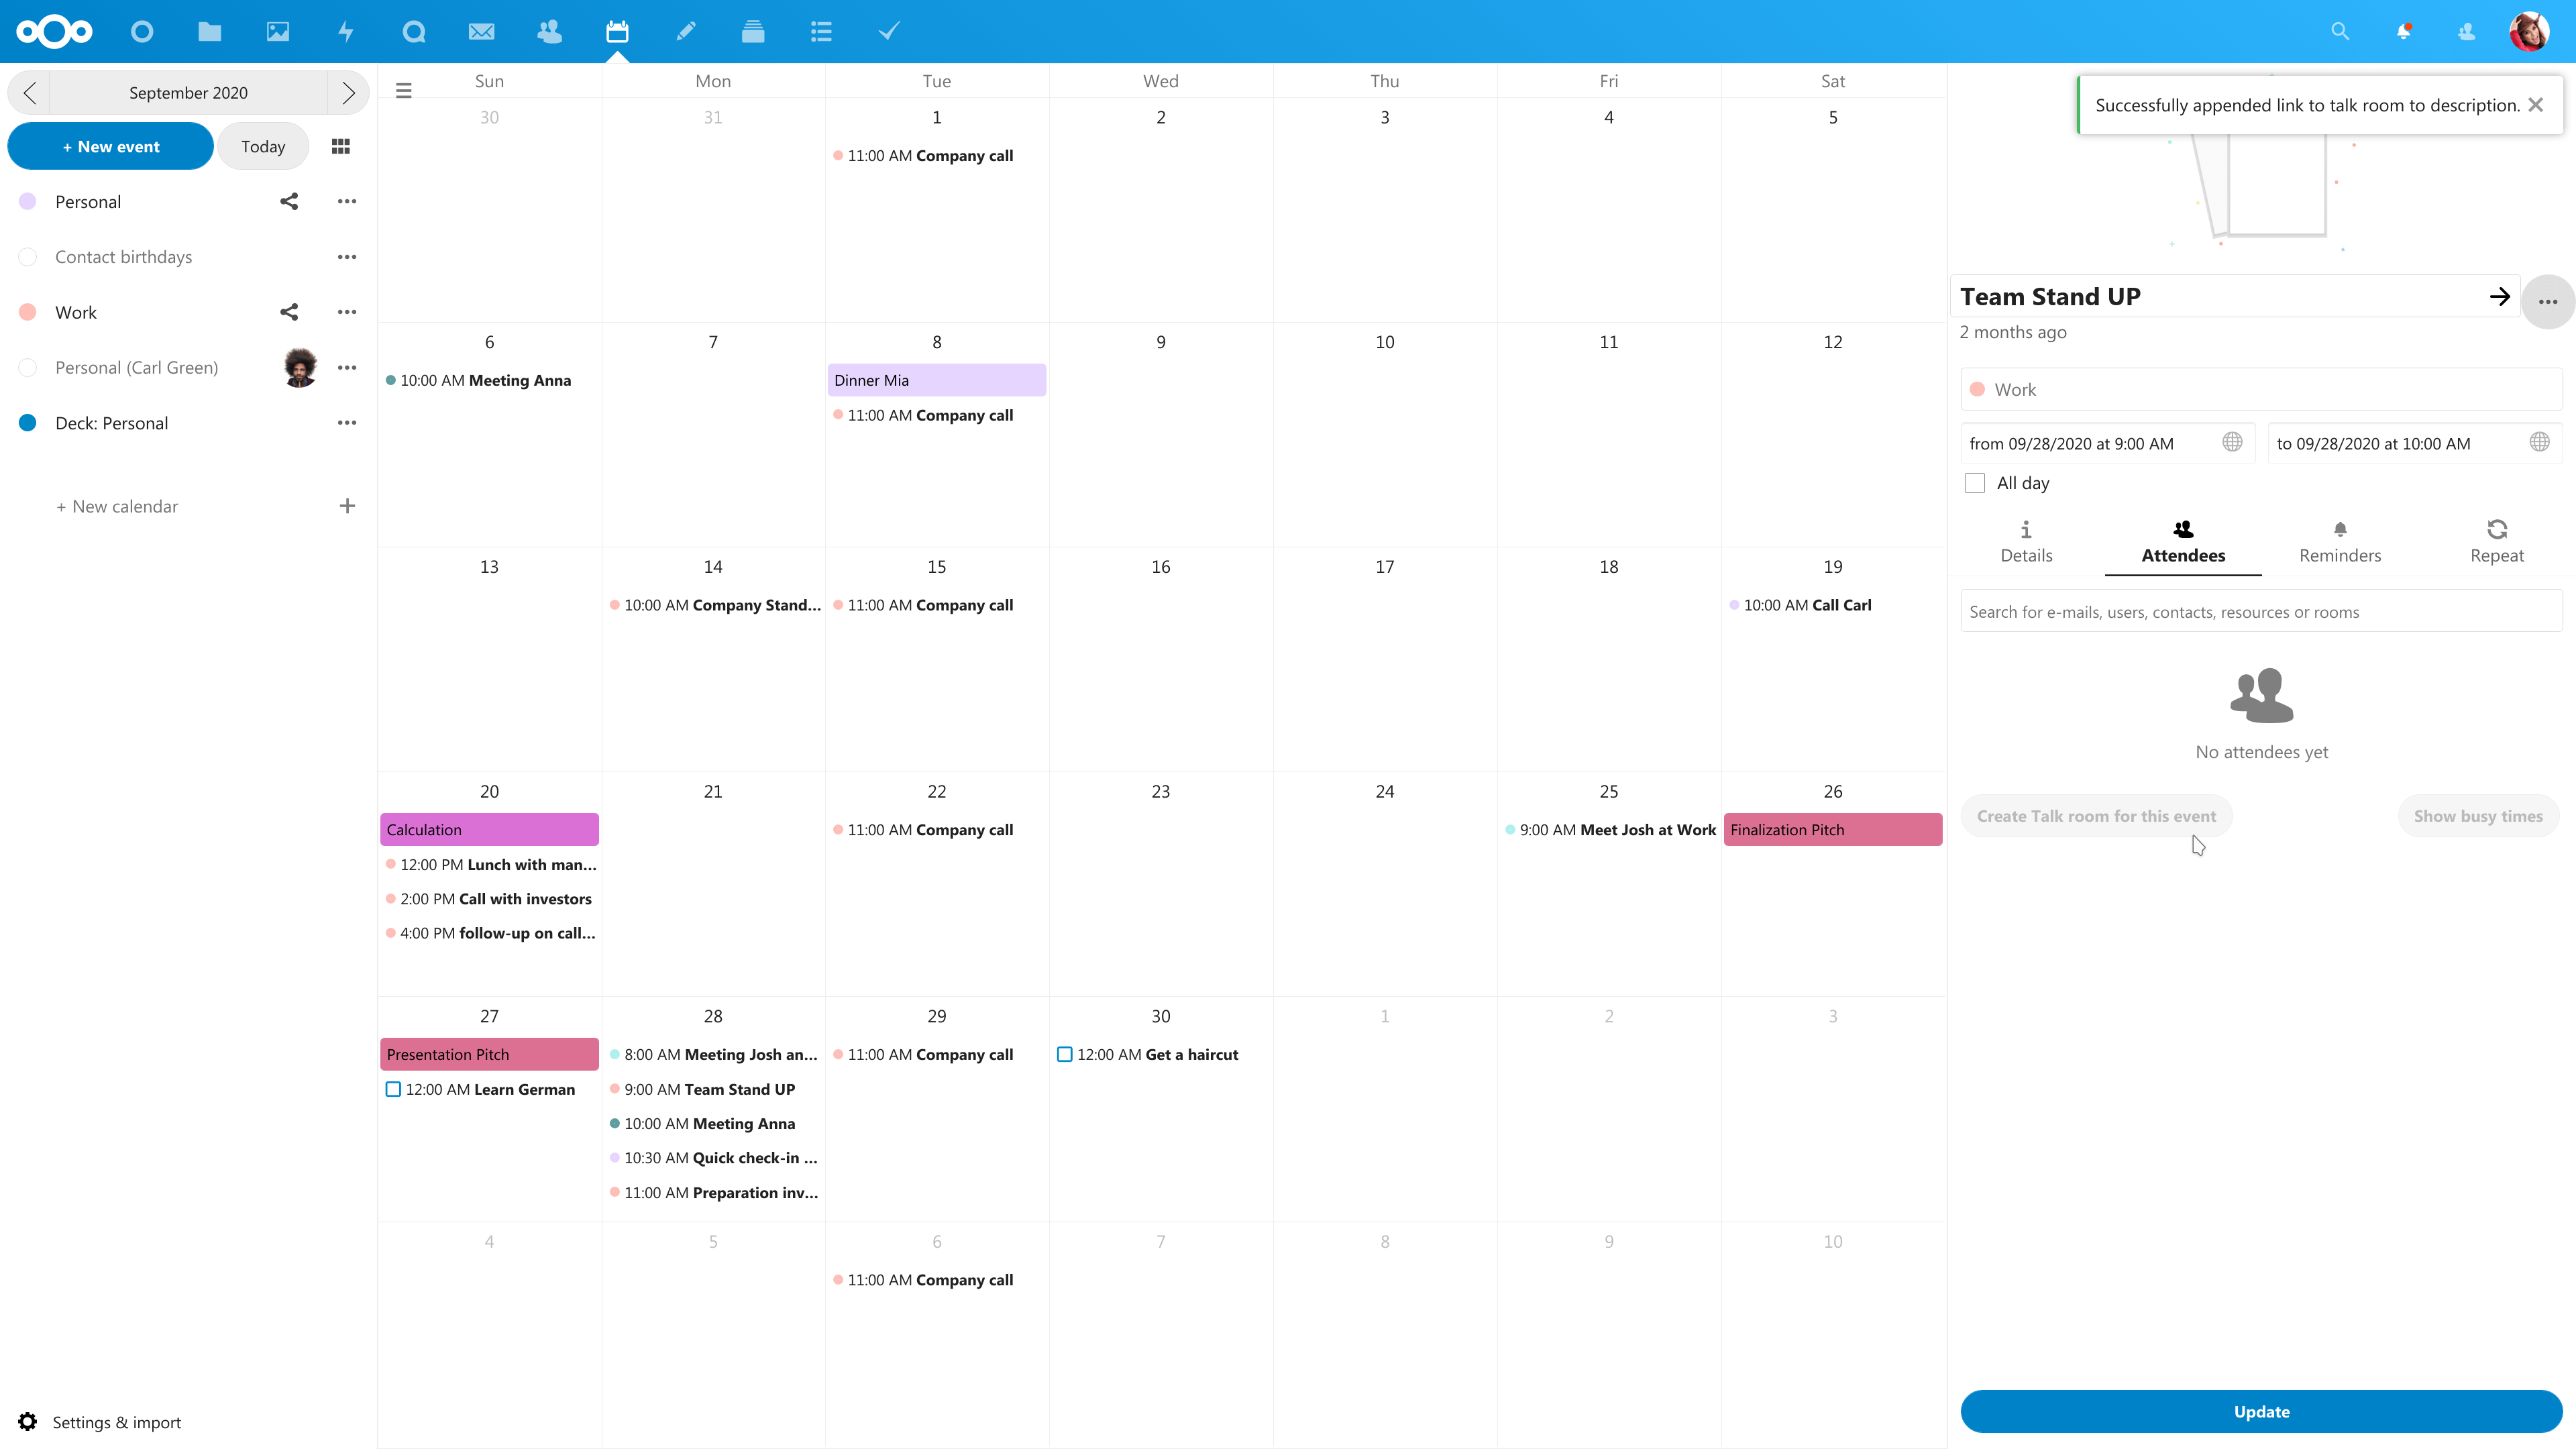Open Personal (Carl Green) options menu

(x=347, y=367)
